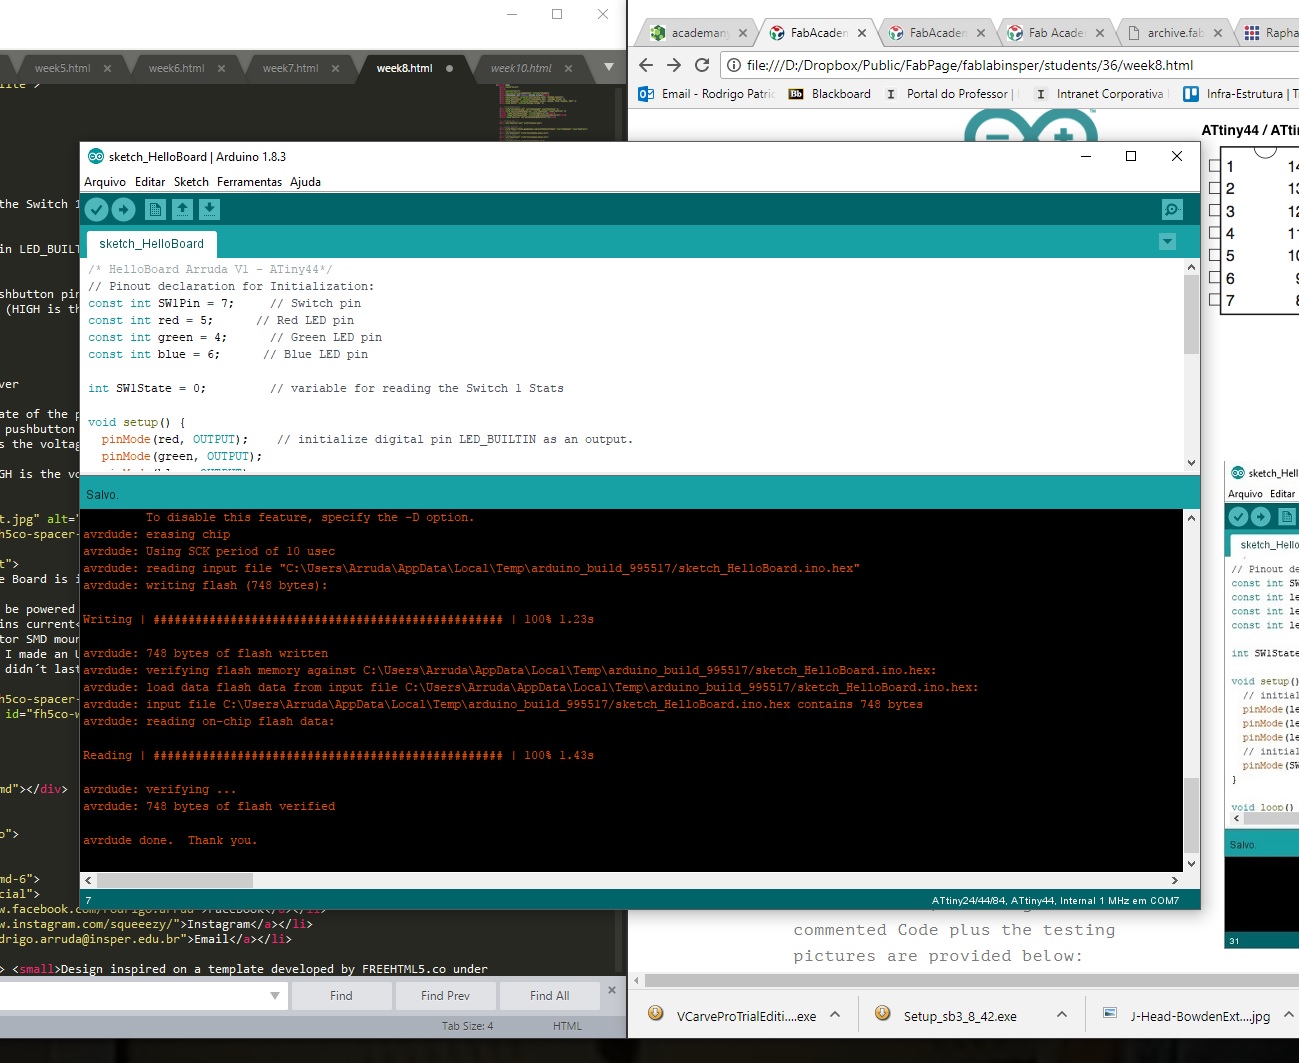Click the Find button in the editor
This screenshot has height=1063, width=1299.
click(x=341, y=996)
